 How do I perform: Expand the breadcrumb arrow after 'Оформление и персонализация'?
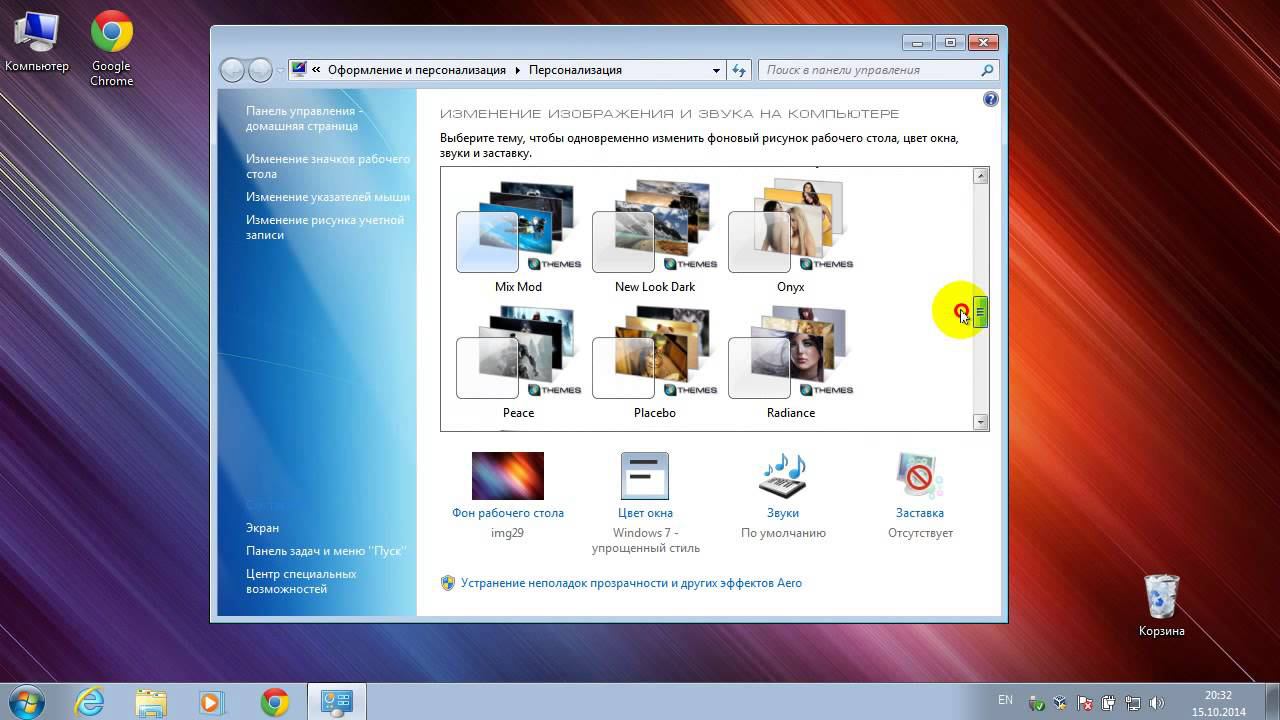pos(518,70)
